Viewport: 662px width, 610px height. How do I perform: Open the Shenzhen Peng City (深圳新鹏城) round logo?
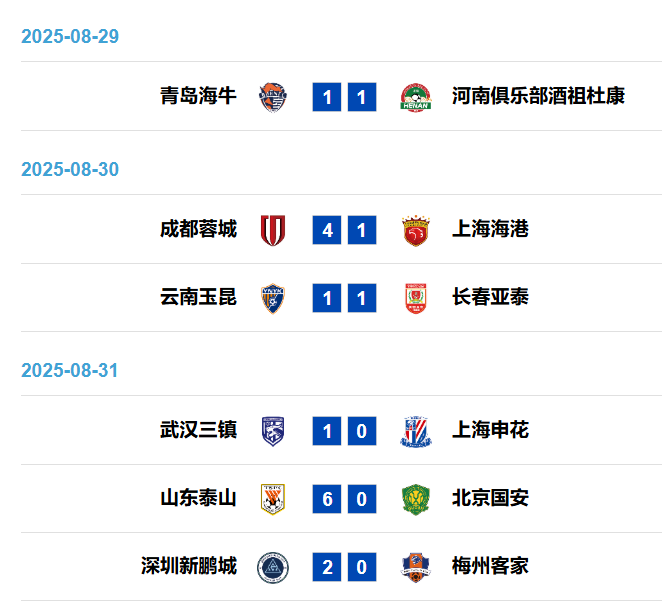(x=273, y=567)
